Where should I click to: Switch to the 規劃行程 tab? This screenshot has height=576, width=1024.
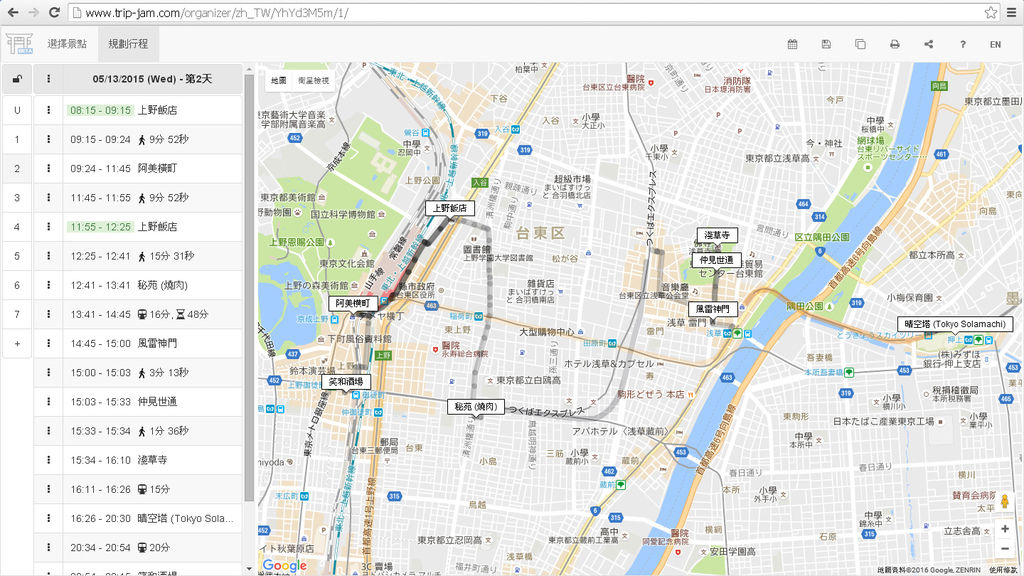[128, 44]
